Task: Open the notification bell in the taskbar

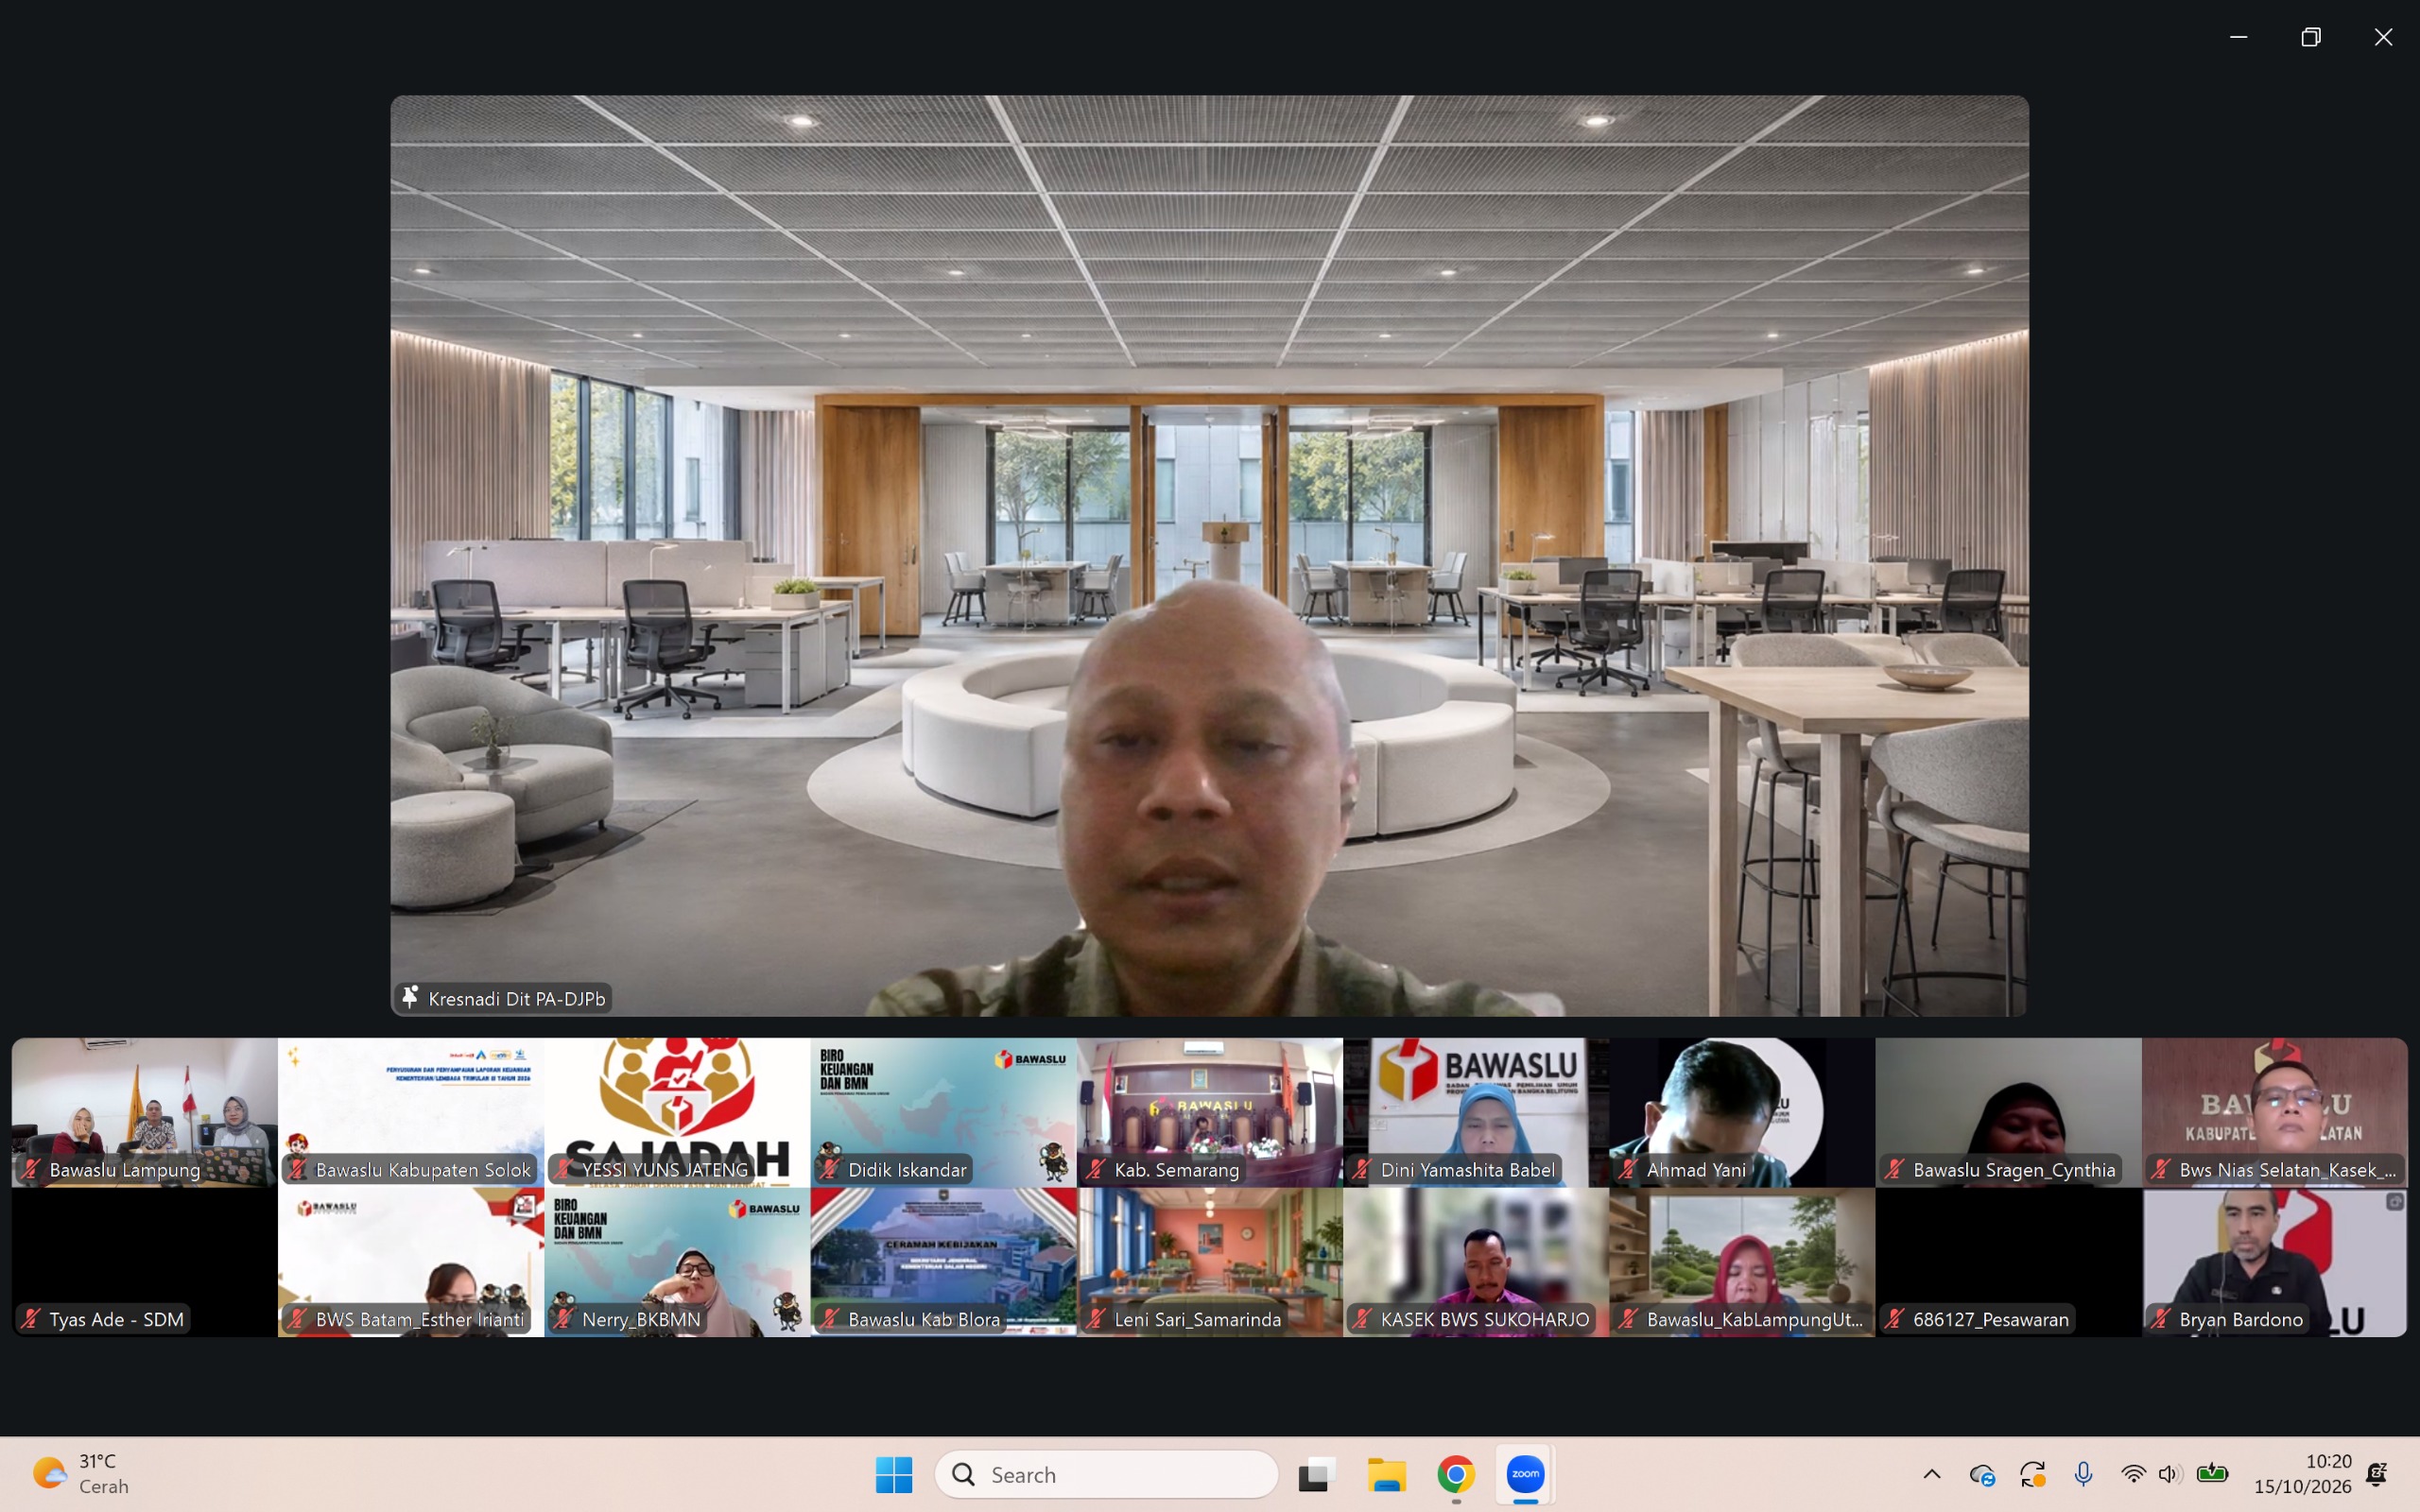Action: (x=2378, y=1474)
